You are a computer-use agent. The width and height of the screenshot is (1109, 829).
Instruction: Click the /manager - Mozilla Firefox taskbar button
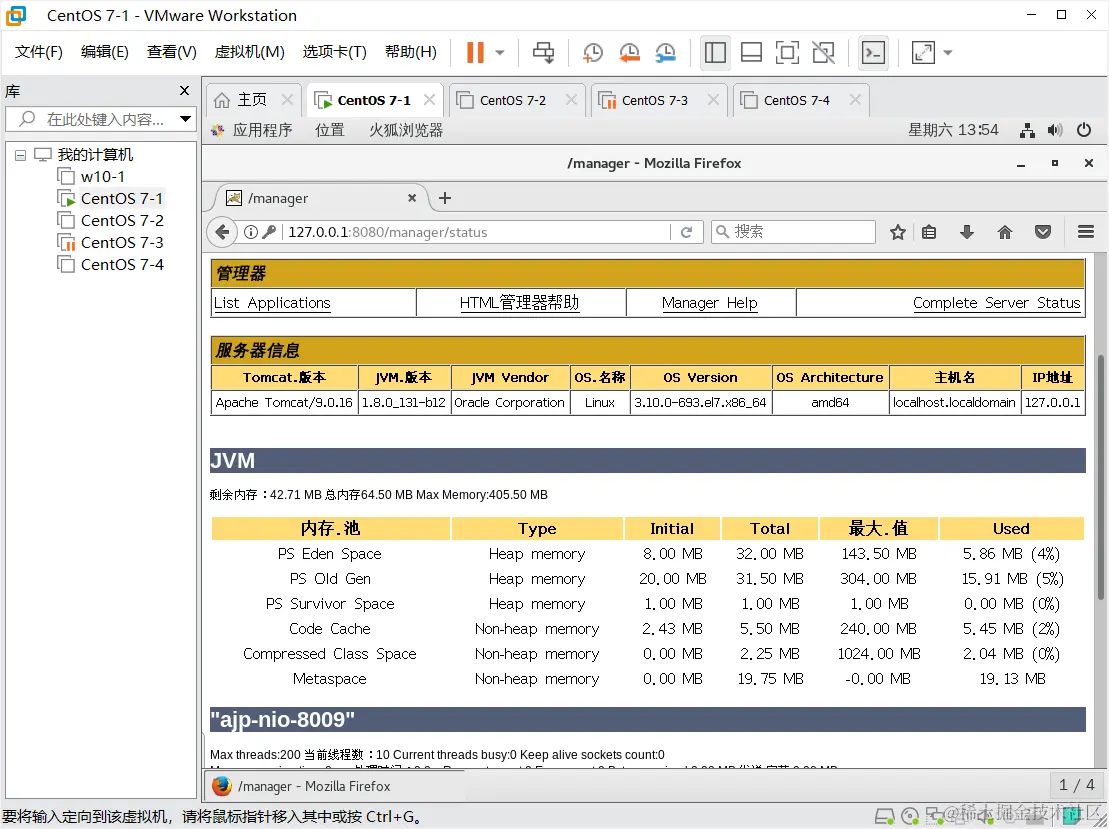(x=335, y=786)
